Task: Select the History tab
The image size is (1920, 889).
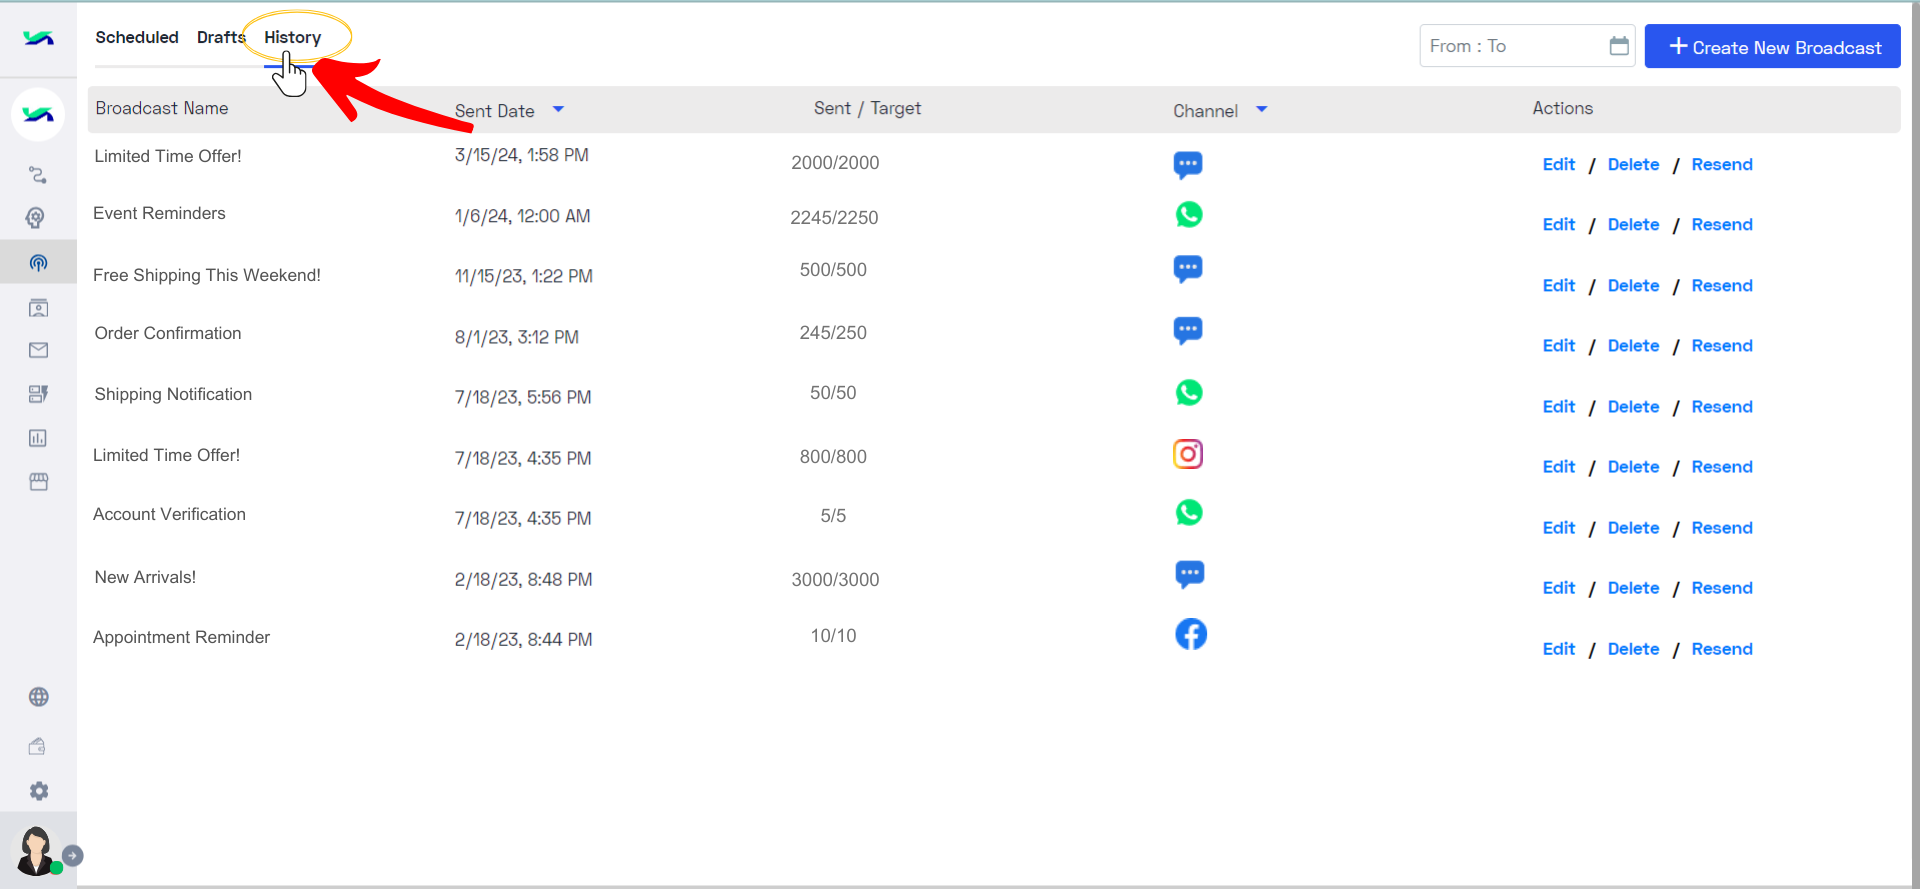Action: (x=293, y=37)
